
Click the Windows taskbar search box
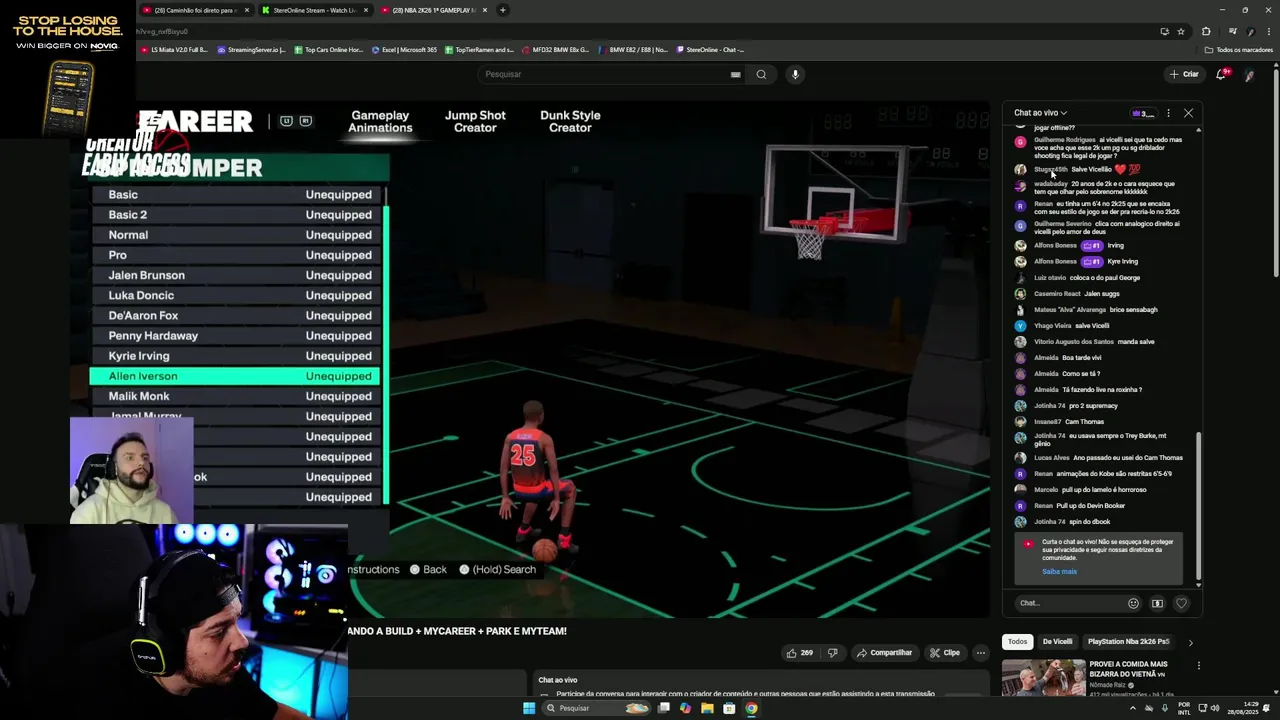pos(598,708)
